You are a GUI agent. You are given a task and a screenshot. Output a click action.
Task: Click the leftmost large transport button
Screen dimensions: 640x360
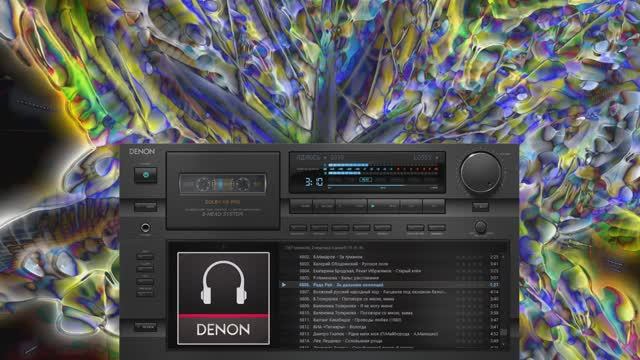[x=301, y=206]
